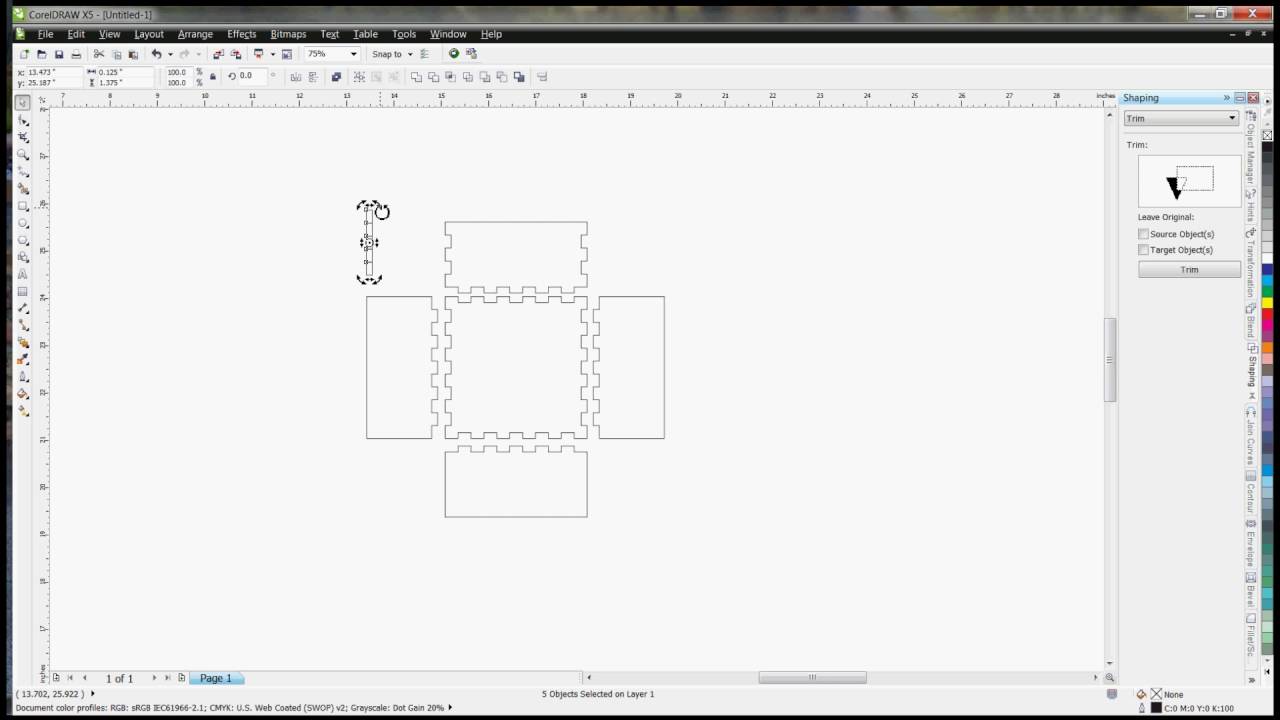Select the Blend interactive tool
Viewport: 1280px width, 720px height.
(23, 342)
